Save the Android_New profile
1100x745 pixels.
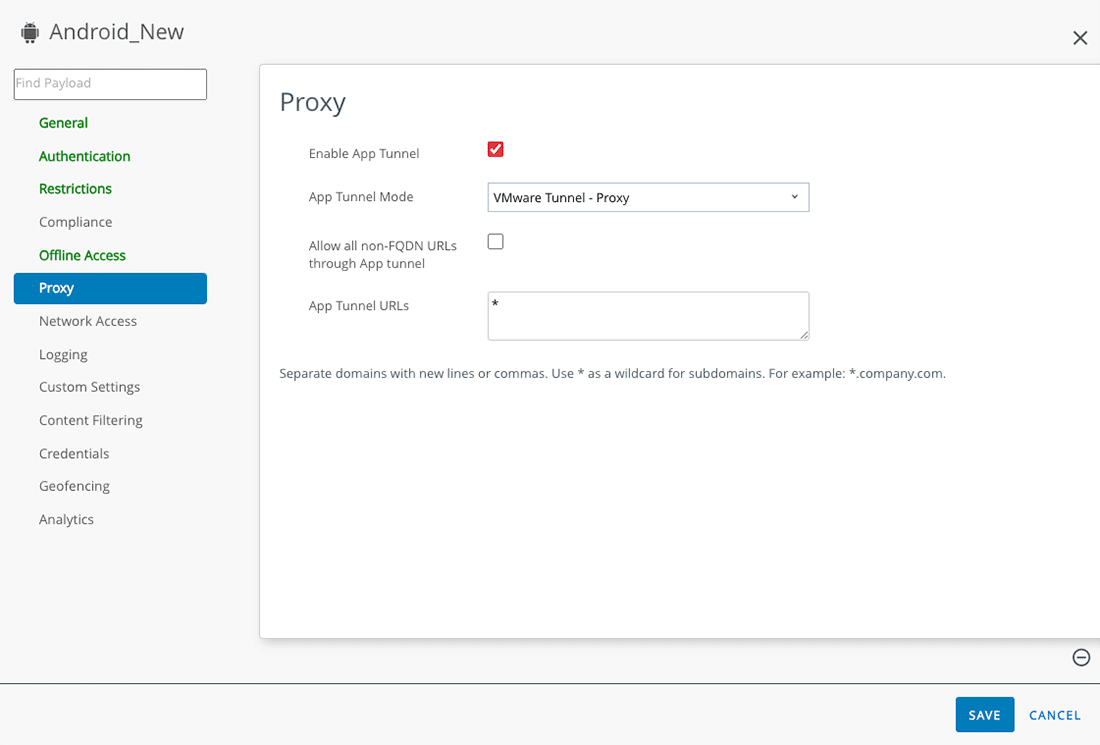click(984, 714)
